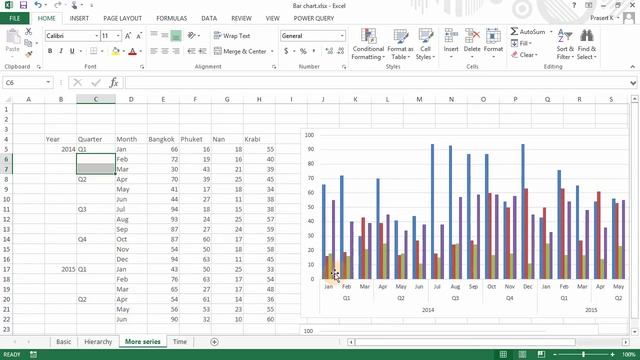Open the Time sheet tab
640x360 pixels.
click(180, 342)
